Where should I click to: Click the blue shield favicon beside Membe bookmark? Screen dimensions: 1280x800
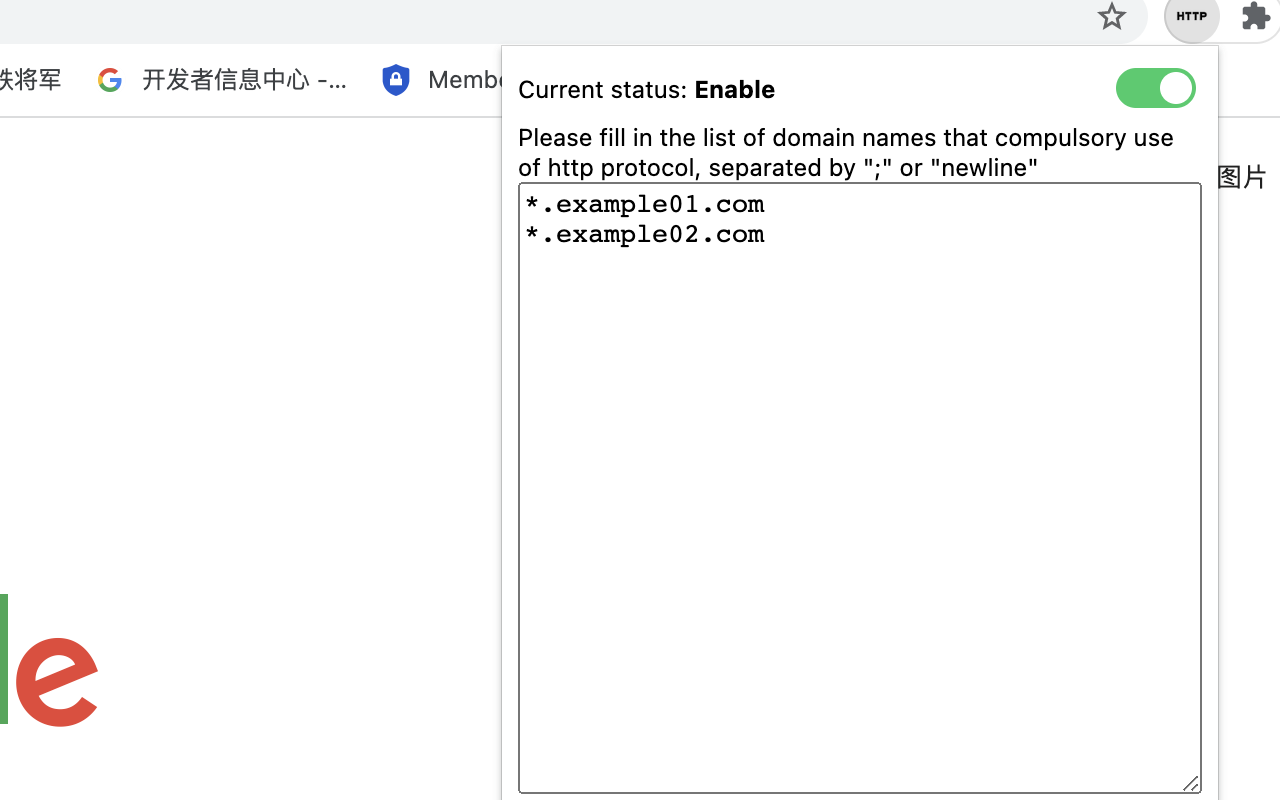pos(396,79)
